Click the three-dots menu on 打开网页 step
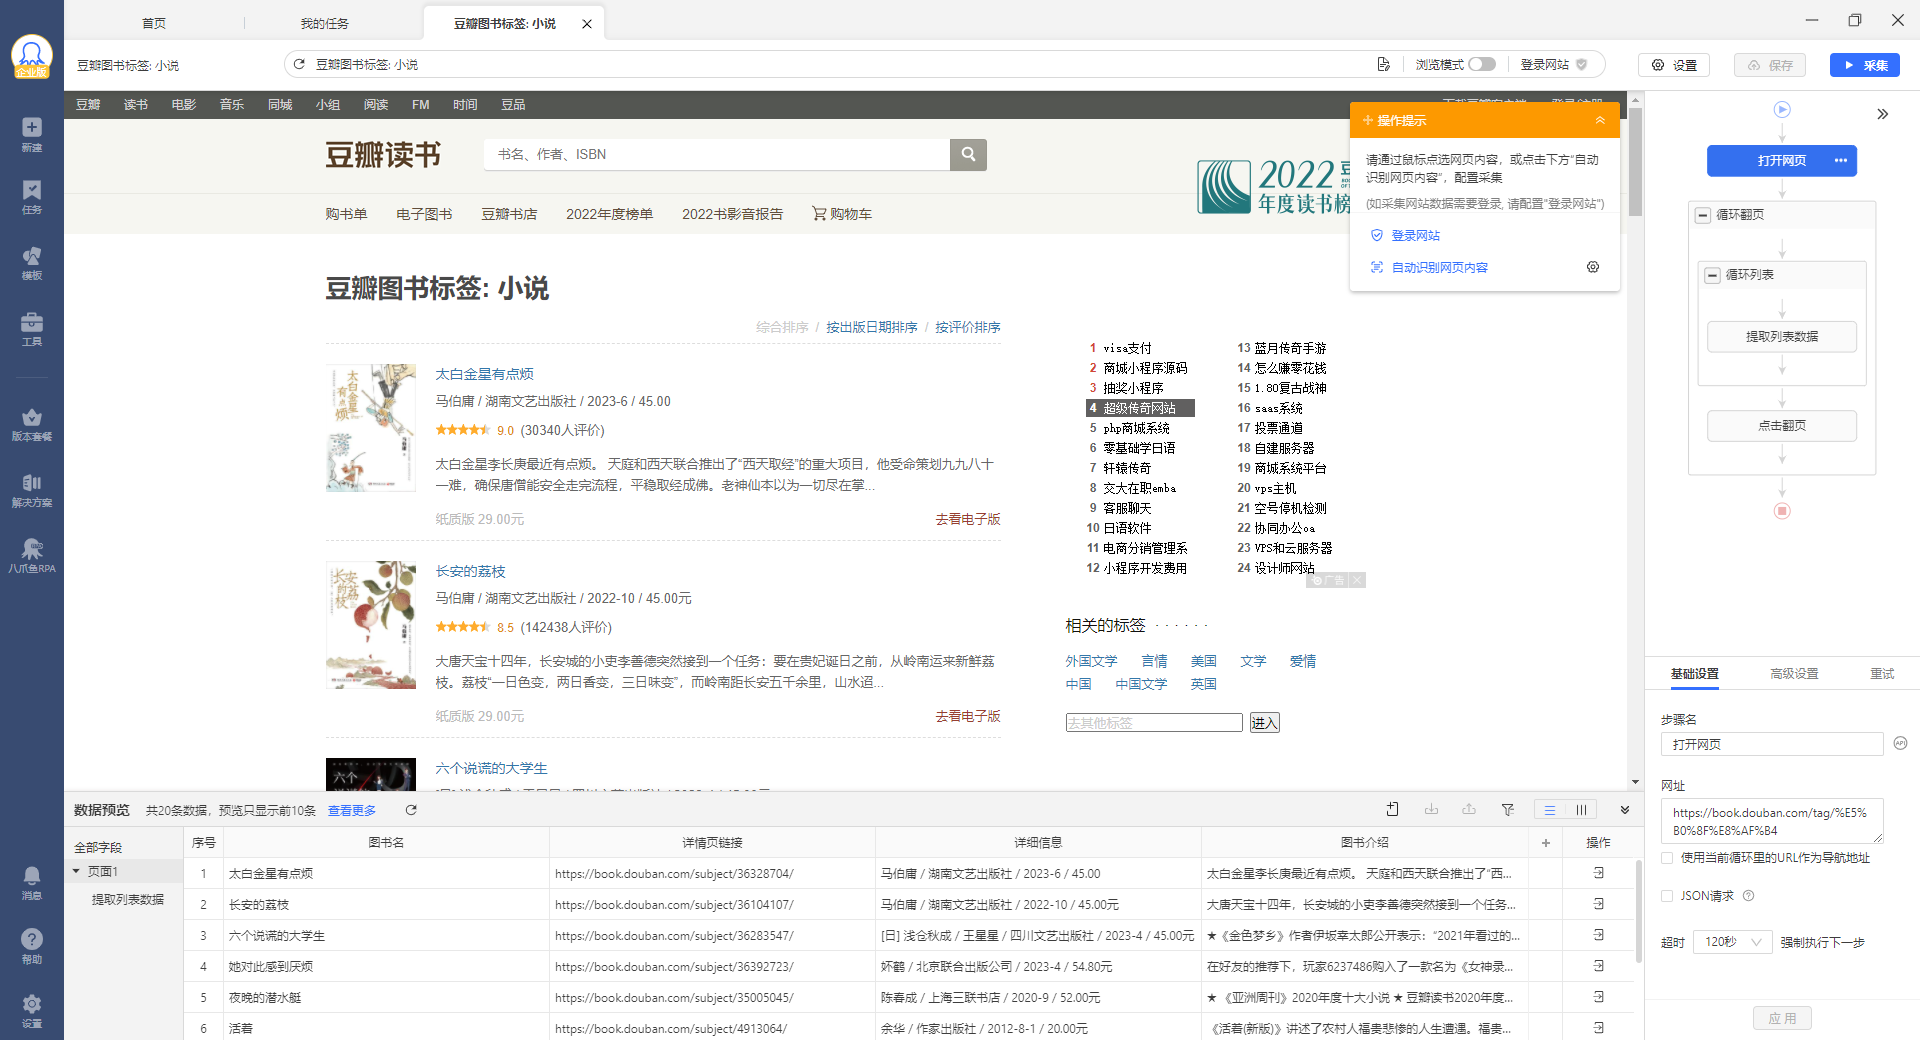The image size is (1920, 1040). [x=1841, y=160]
